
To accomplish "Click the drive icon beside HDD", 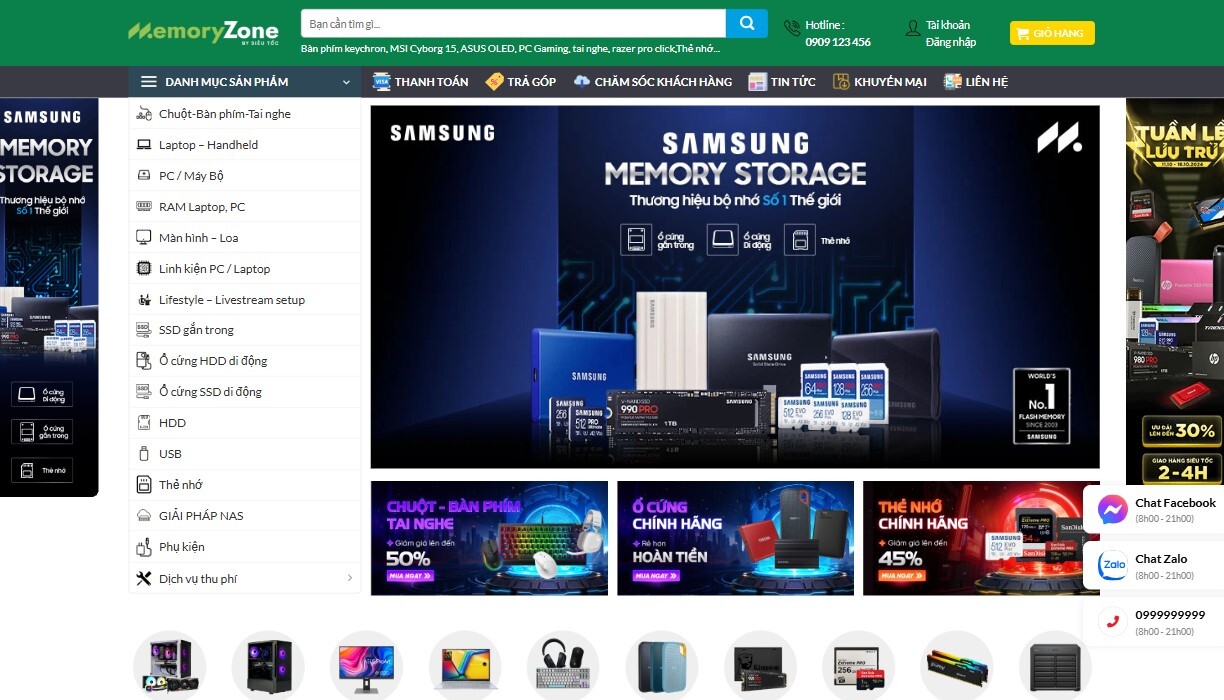I will point(144,423).
